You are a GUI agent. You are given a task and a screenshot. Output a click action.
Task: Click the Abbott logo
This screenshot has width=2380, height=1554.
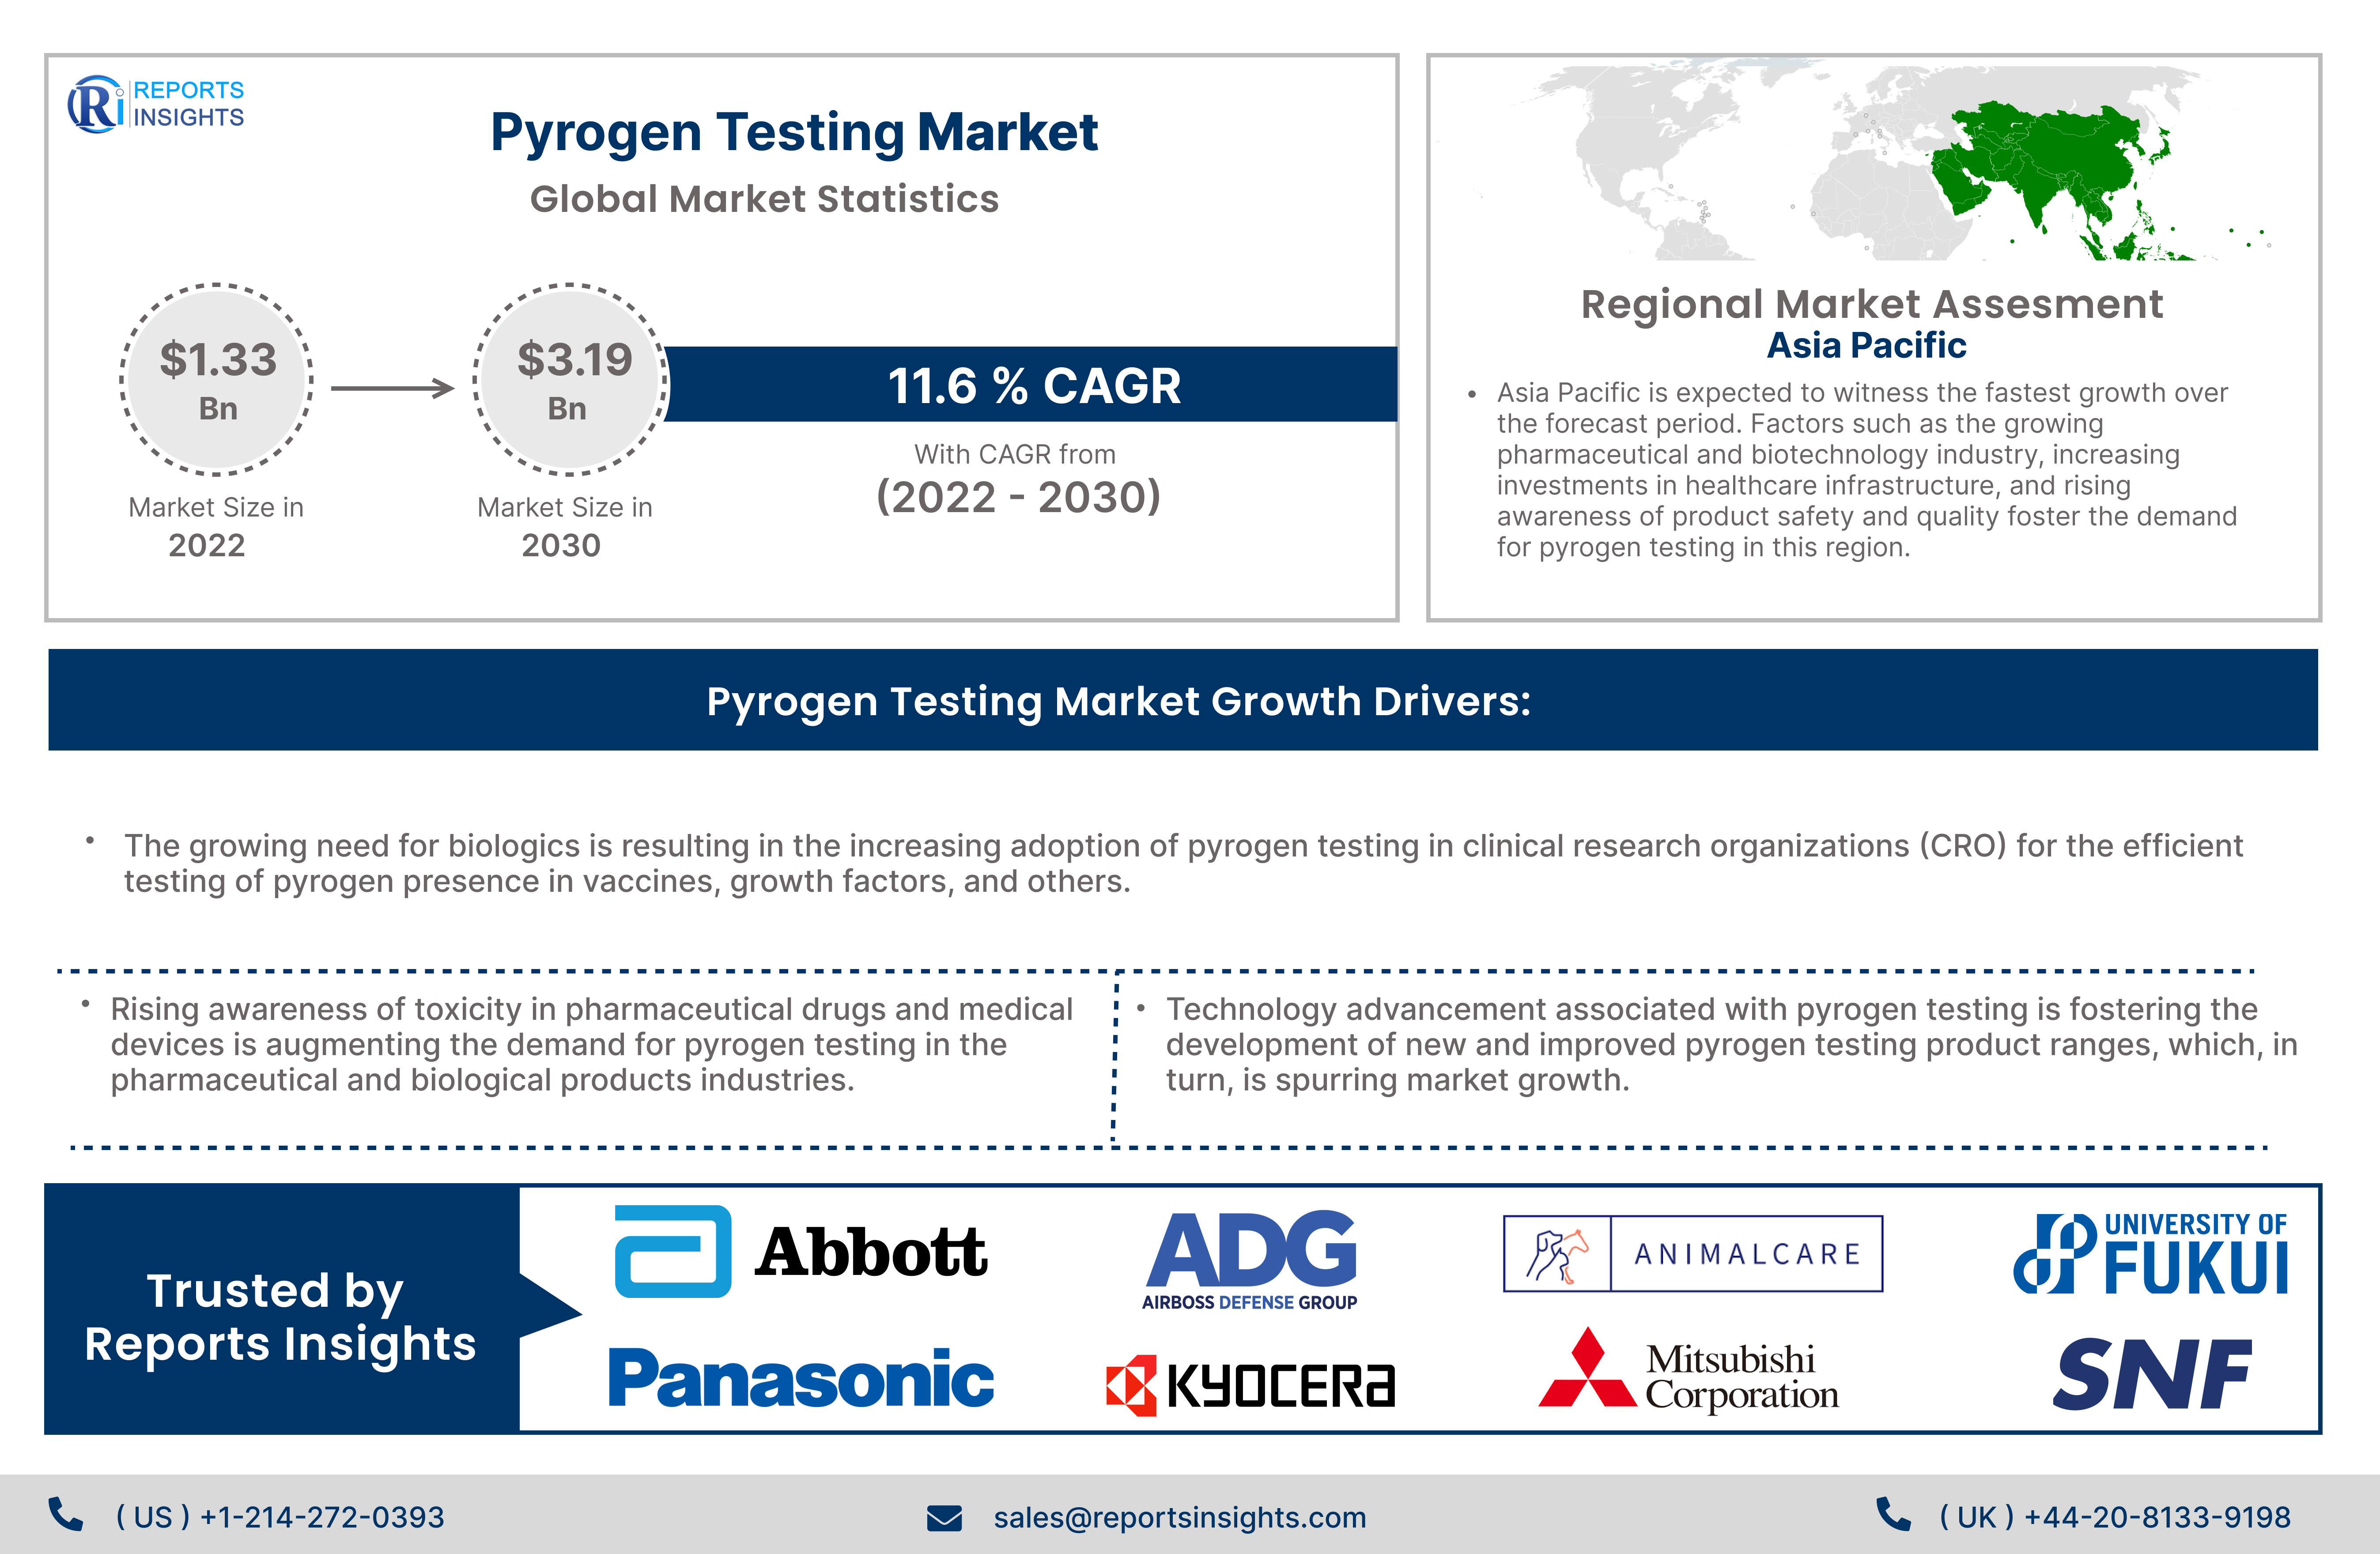pyautogui.click(x=800, y=1252)
